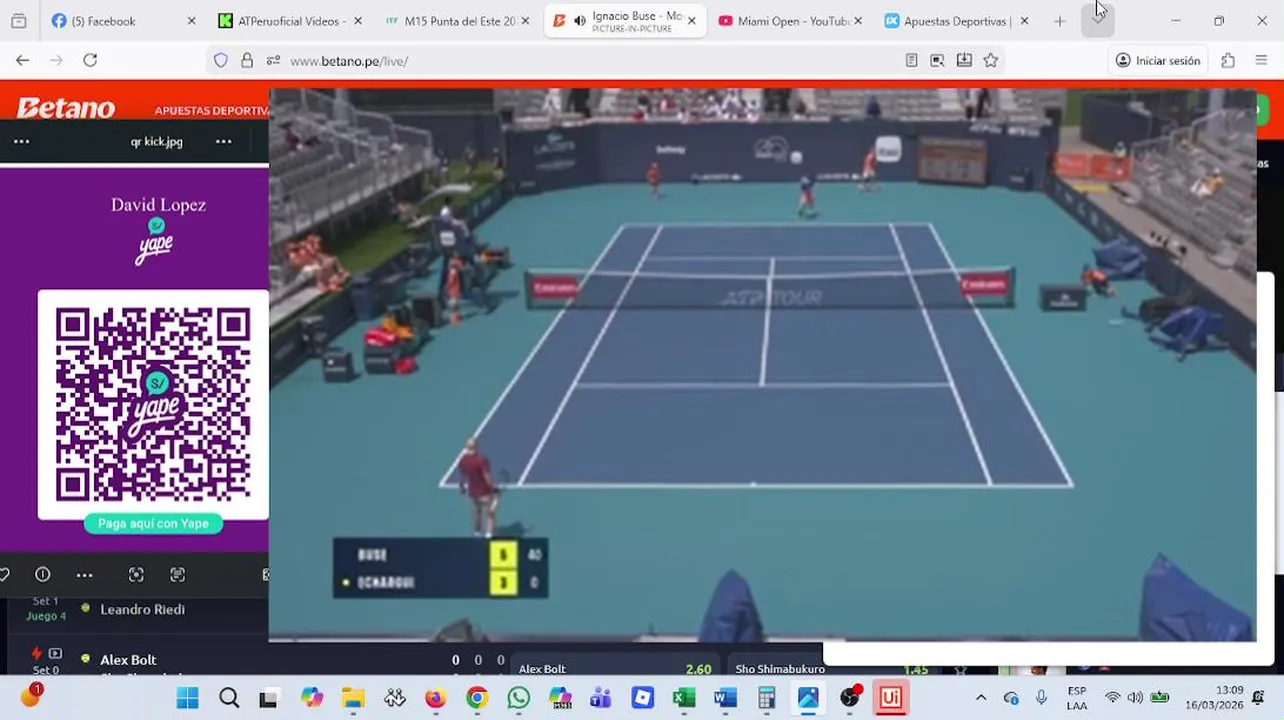This screenshot has height=720, width=1284.
Task: Click the tracking protection shield icon
Action: (x=221, y=61)
